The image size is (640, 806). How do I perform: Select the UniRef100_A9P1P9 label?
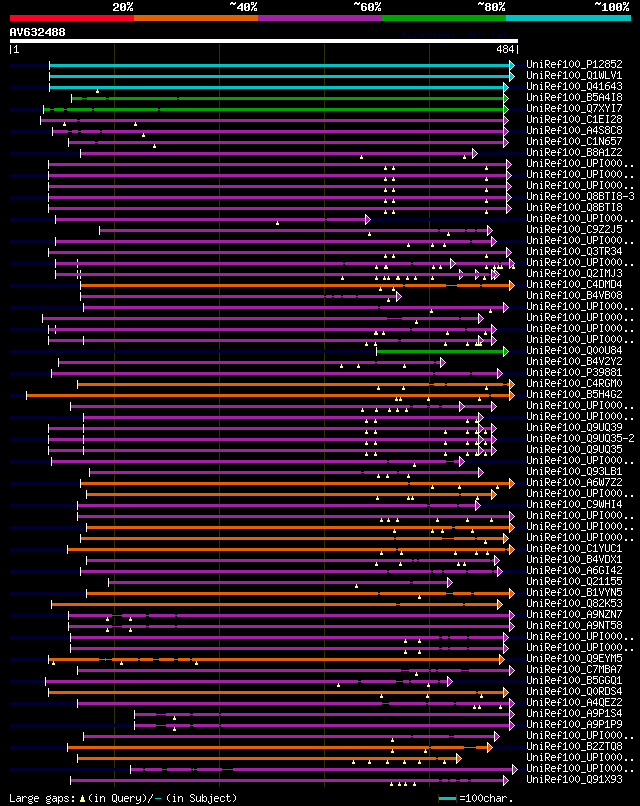pos(574,724)
